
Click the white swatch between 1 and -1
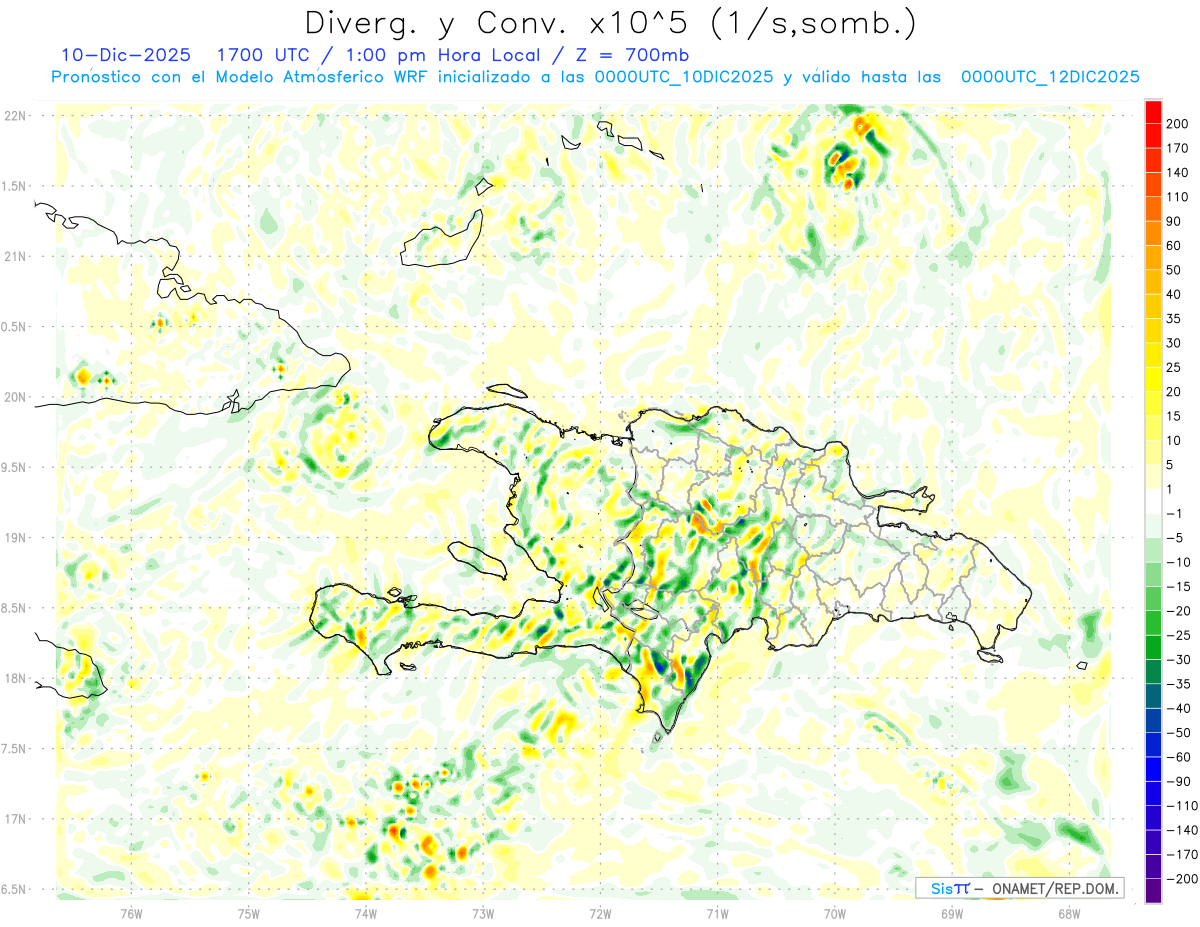(x=1153, y=502)
